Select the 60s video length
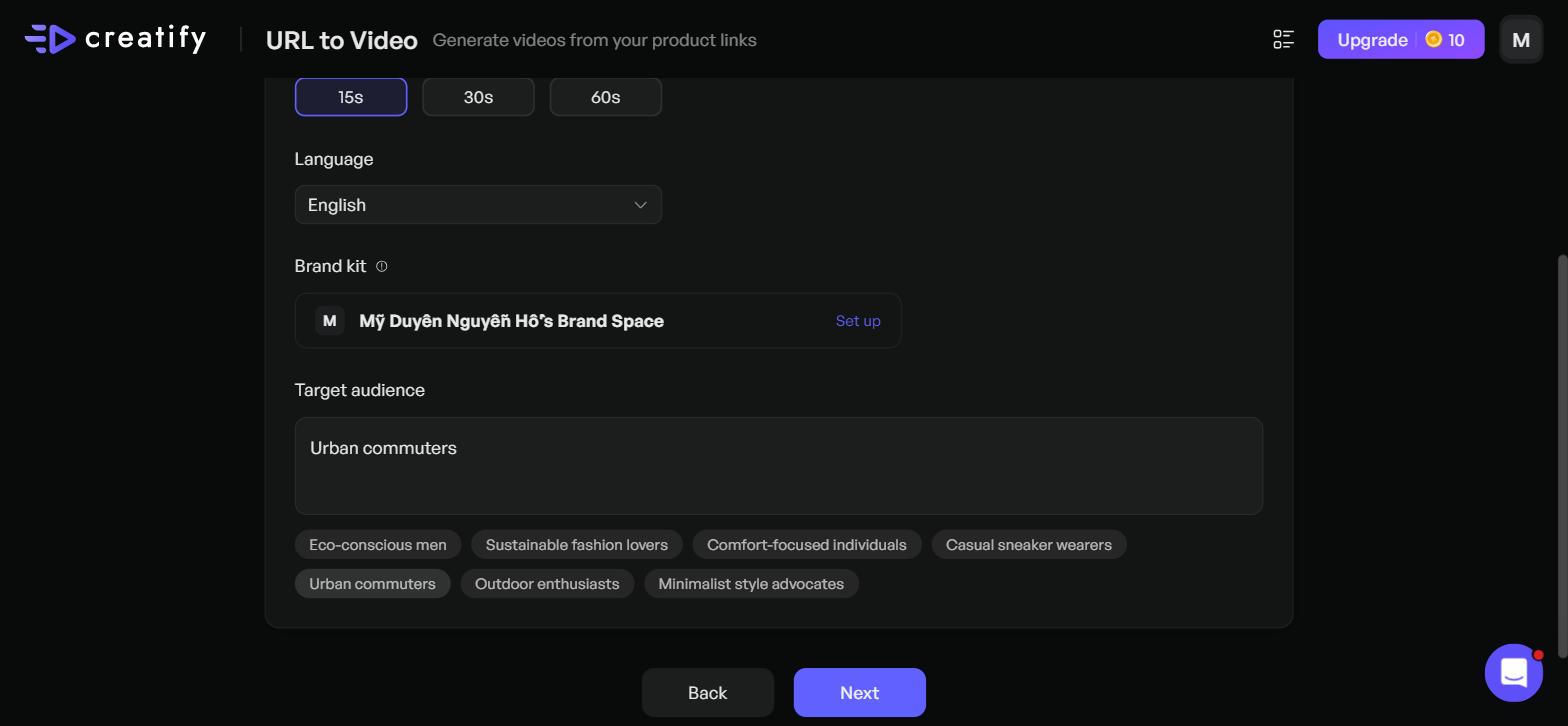Image resolution: width=1568 pixels, height=726 pixels. pos(606,97)
